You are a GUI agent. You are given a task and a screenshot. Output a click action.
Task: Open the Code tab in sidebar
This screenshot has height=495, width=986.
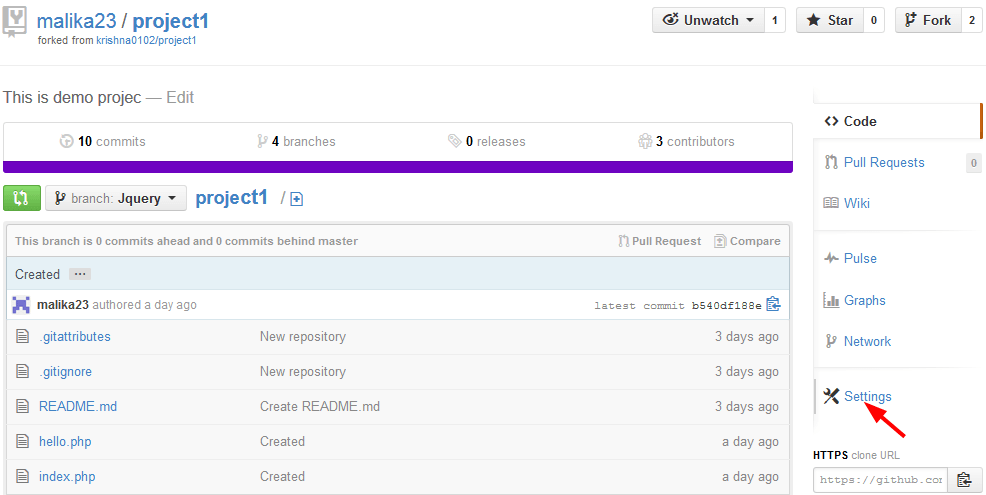coord(897,121)
